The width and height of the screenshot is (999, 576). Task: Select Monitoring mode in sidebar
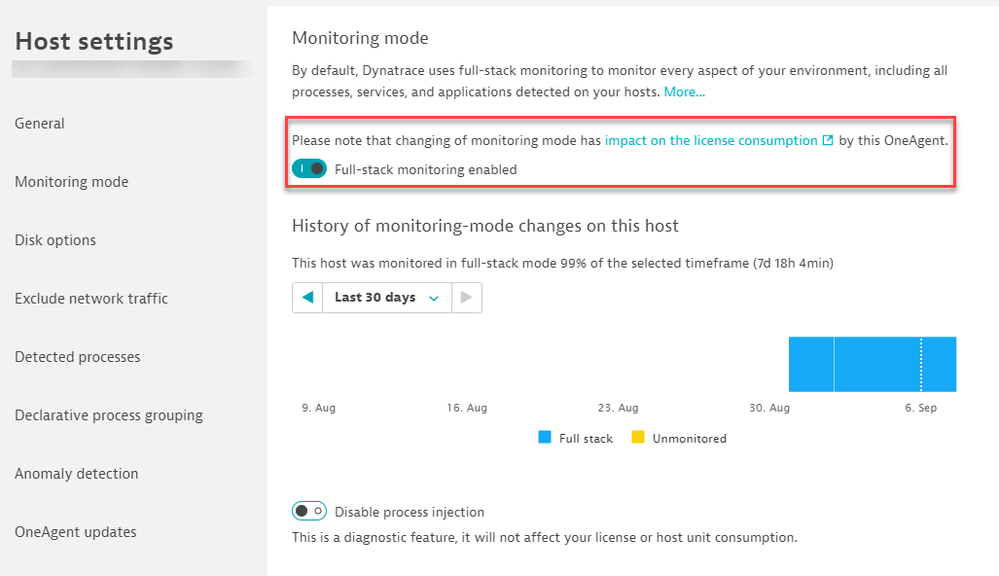[72, 182]
